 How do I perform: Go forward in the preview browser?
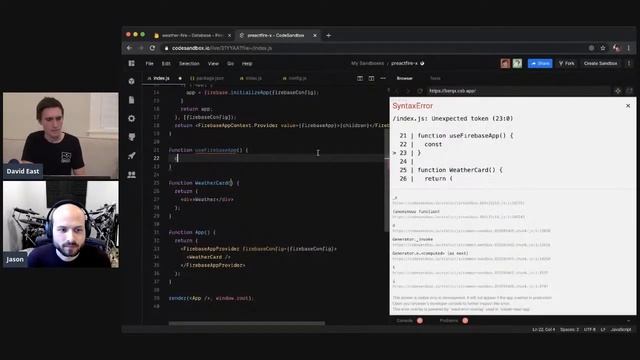coord(407,91)
